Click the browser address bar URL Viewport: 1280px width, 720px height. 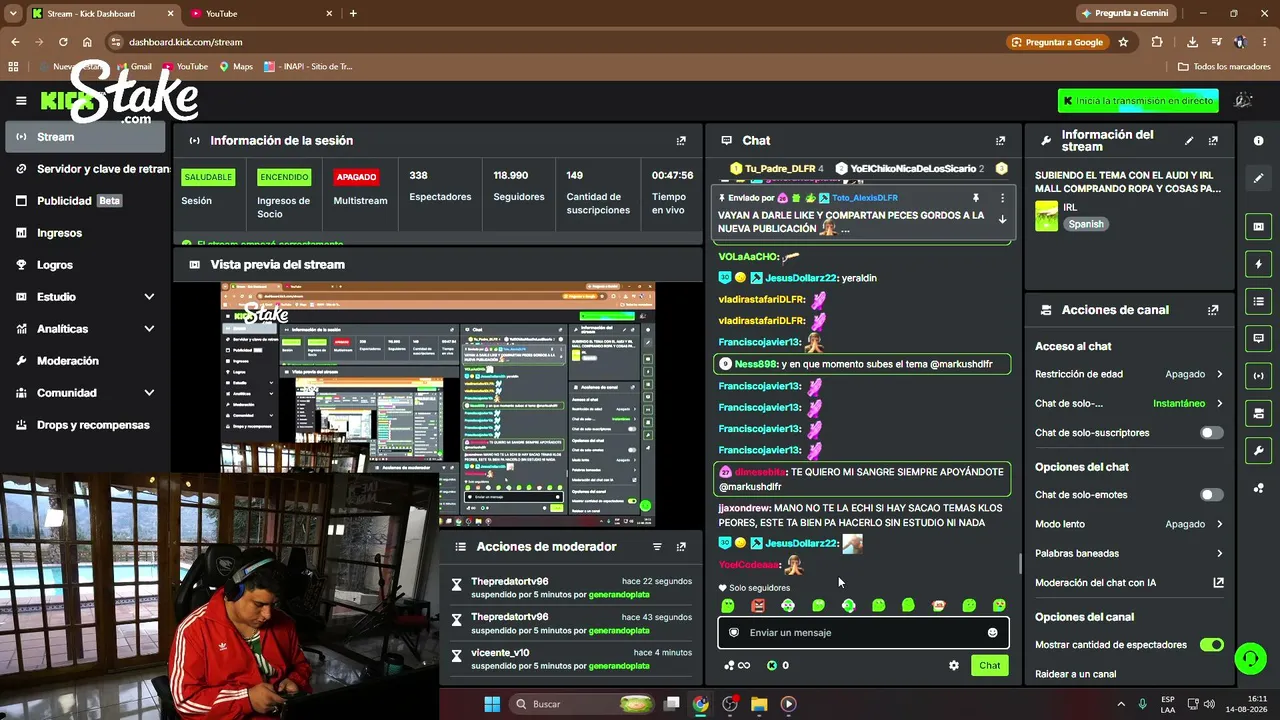pyautogui.click(x=186, y=42)
